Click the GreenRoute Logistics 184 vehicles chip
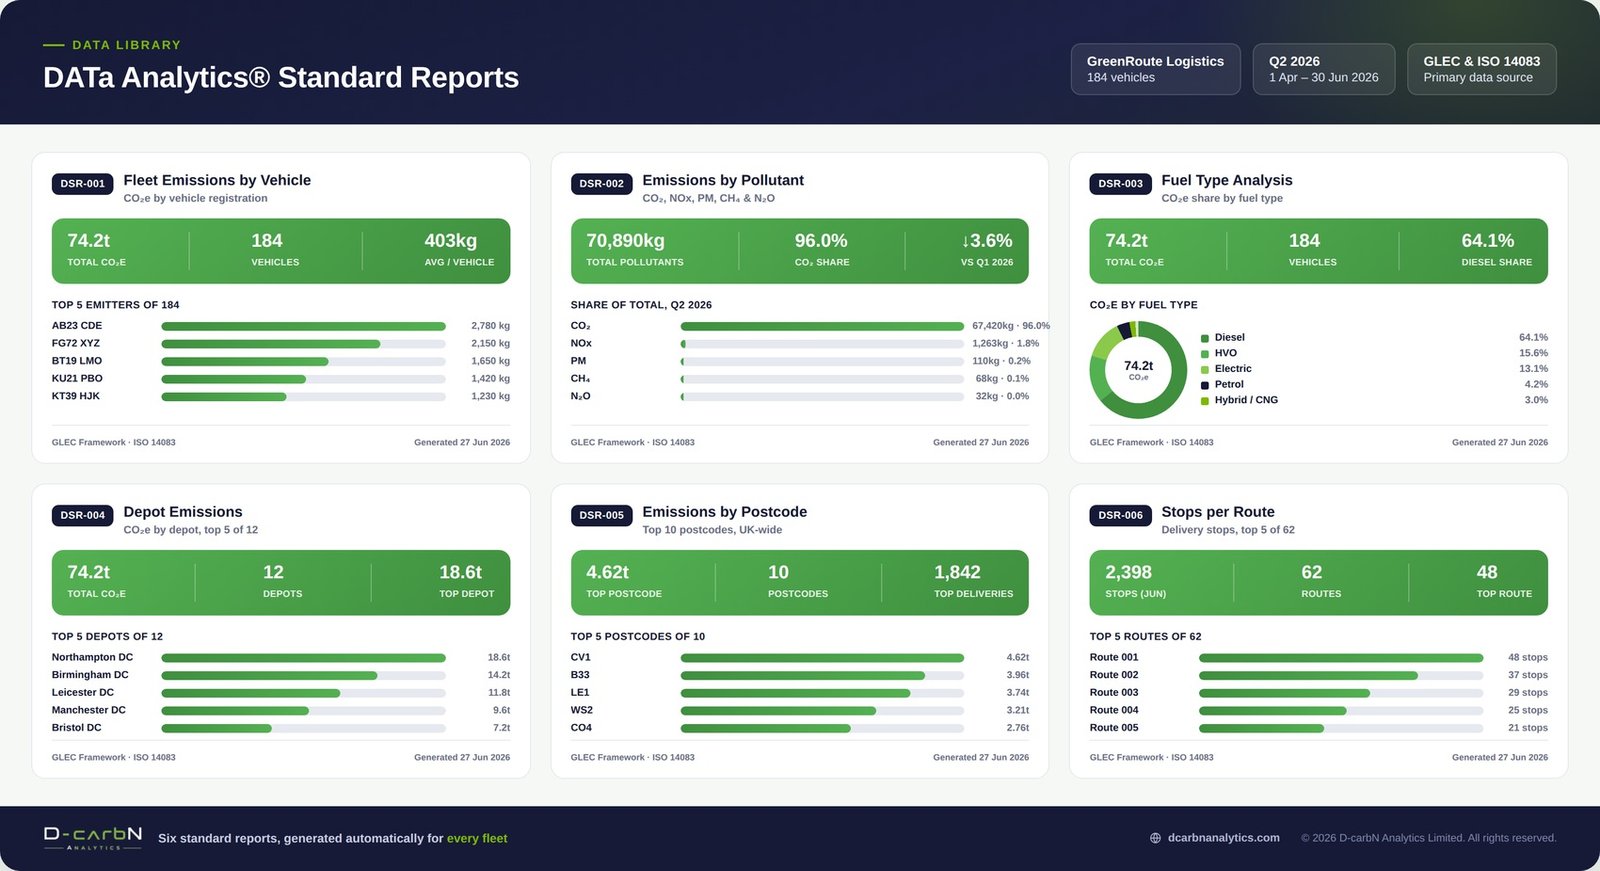 [x=1155, y=69]
